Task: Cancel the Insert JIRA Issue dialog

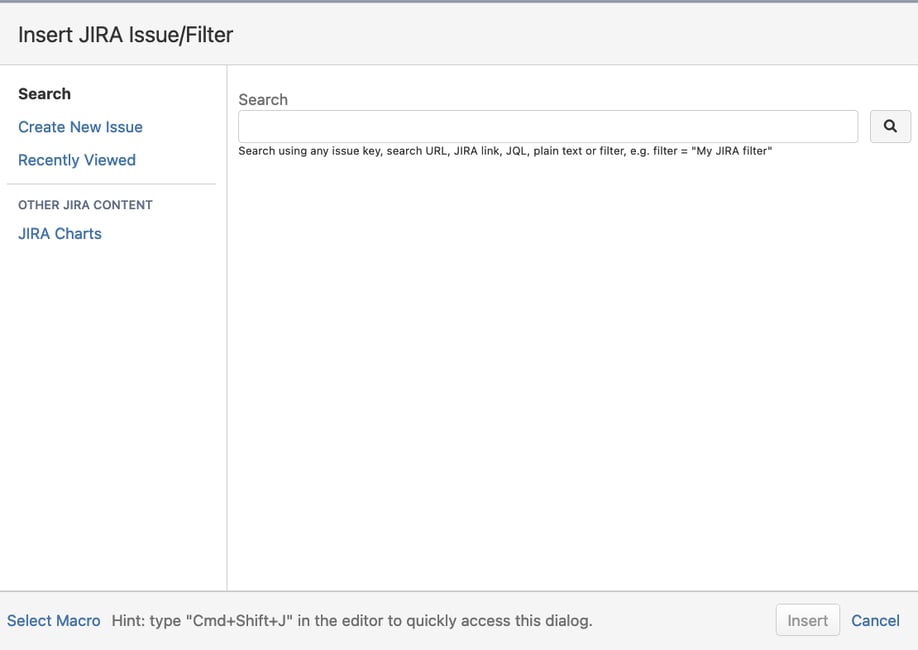Action: pyautogui.click(x=874, y=620)
